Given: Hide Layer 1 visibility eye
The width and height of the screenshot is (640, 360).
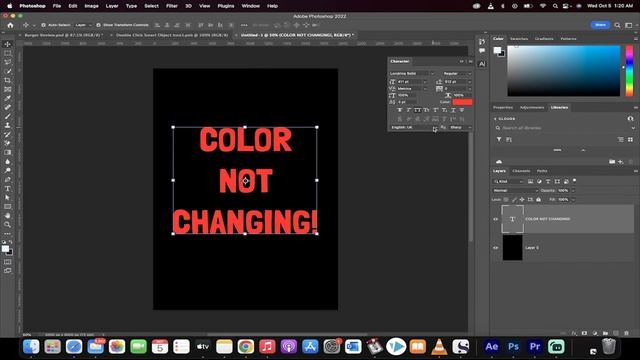Looking at the screenshot, I should point(496,248).
